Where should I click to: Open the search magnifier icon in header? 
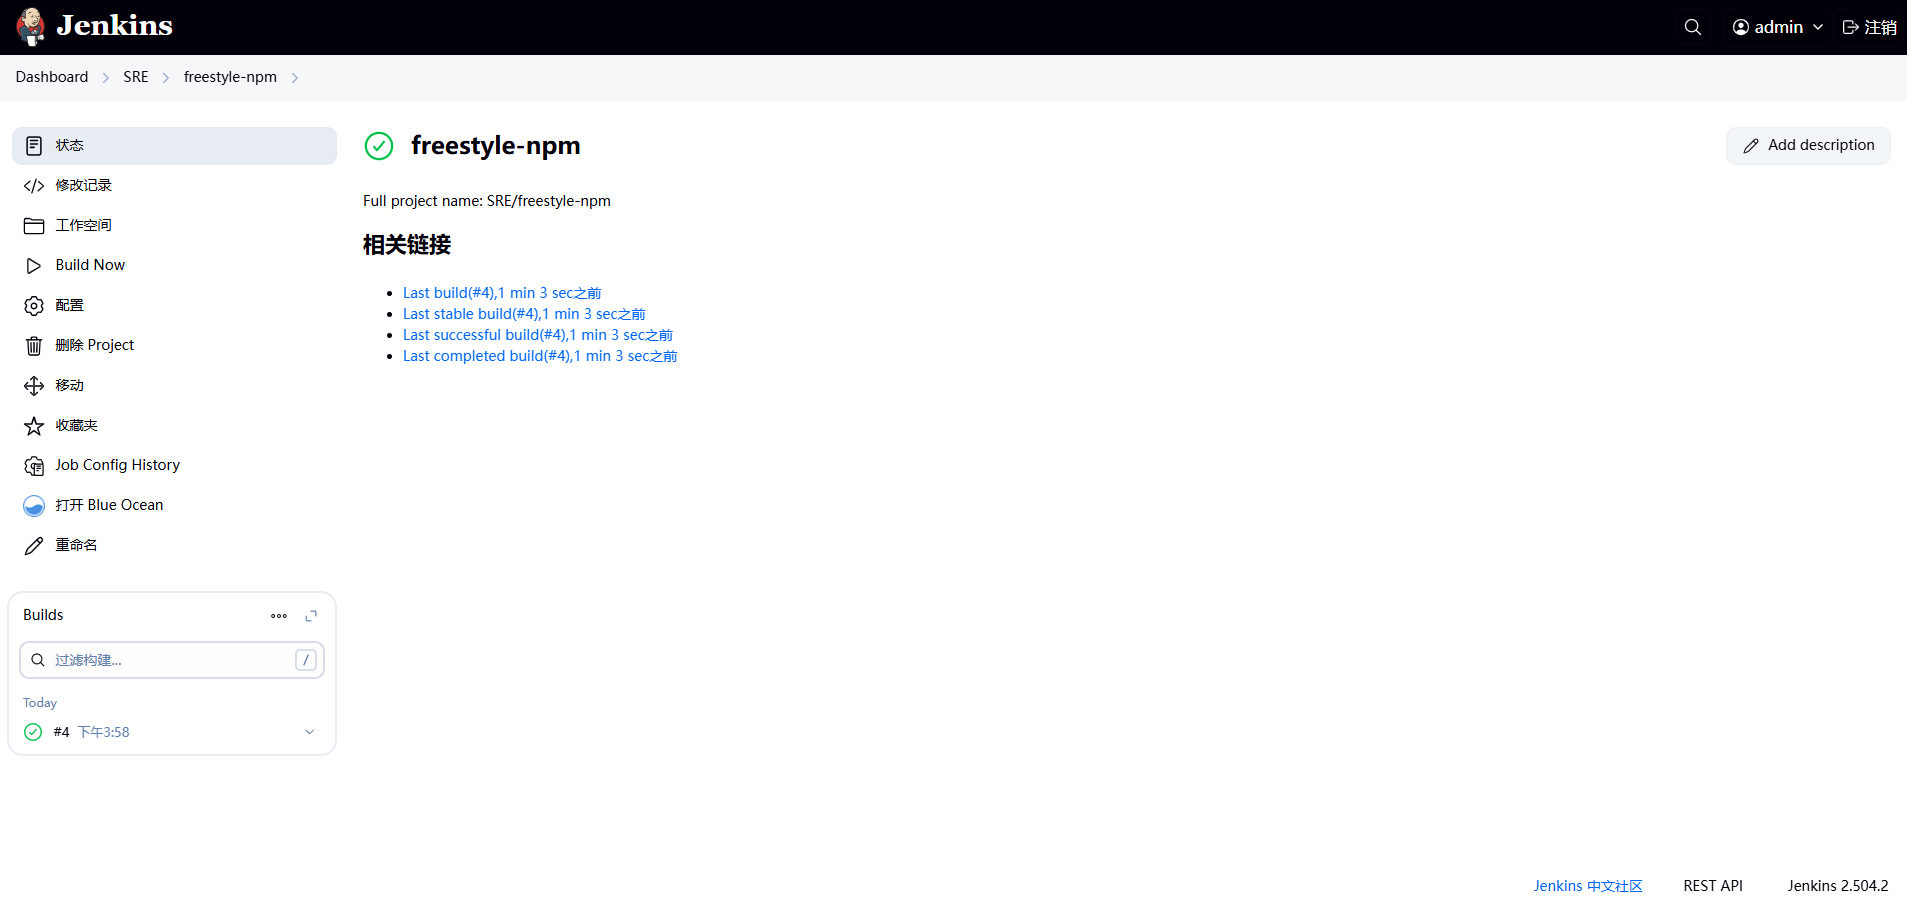[x=1692, y=27]
